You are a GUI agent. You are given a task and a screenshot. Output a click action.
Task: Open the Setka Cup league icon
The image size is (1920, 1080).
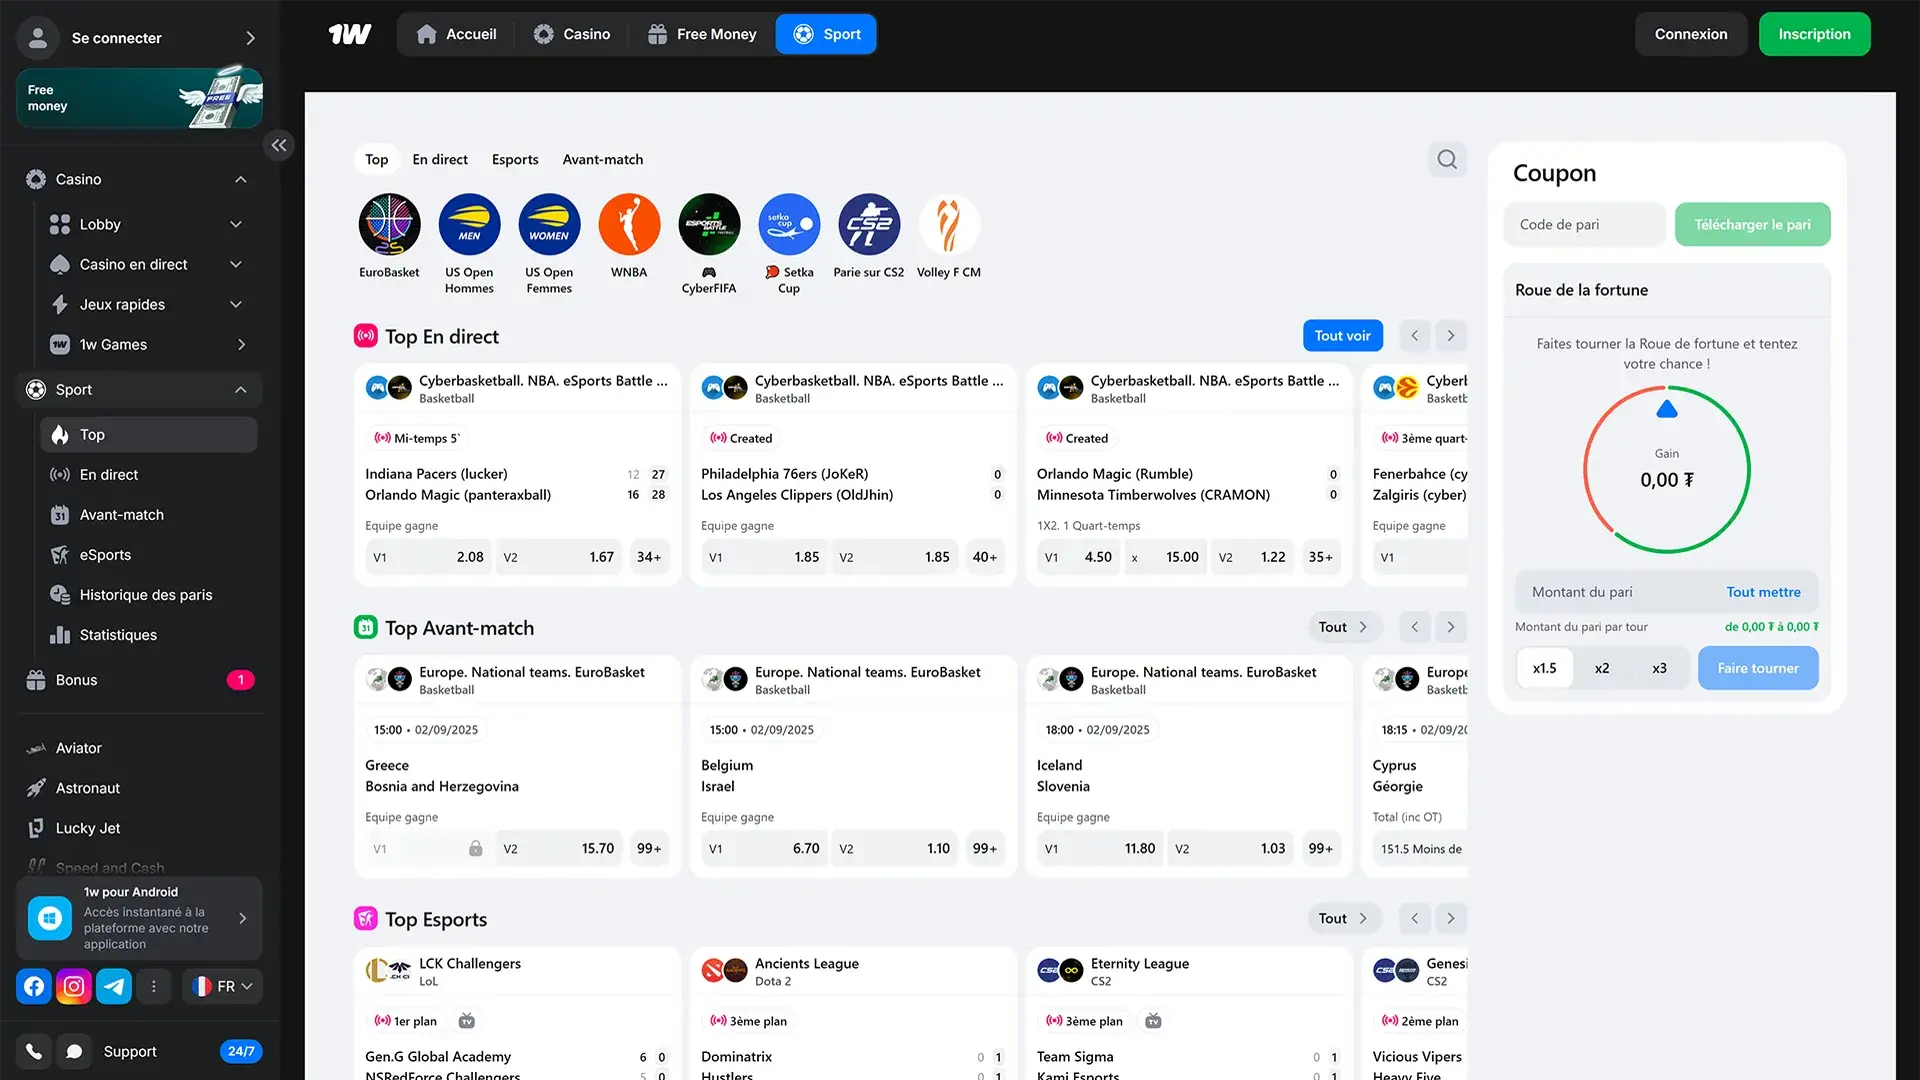(789, 224)
